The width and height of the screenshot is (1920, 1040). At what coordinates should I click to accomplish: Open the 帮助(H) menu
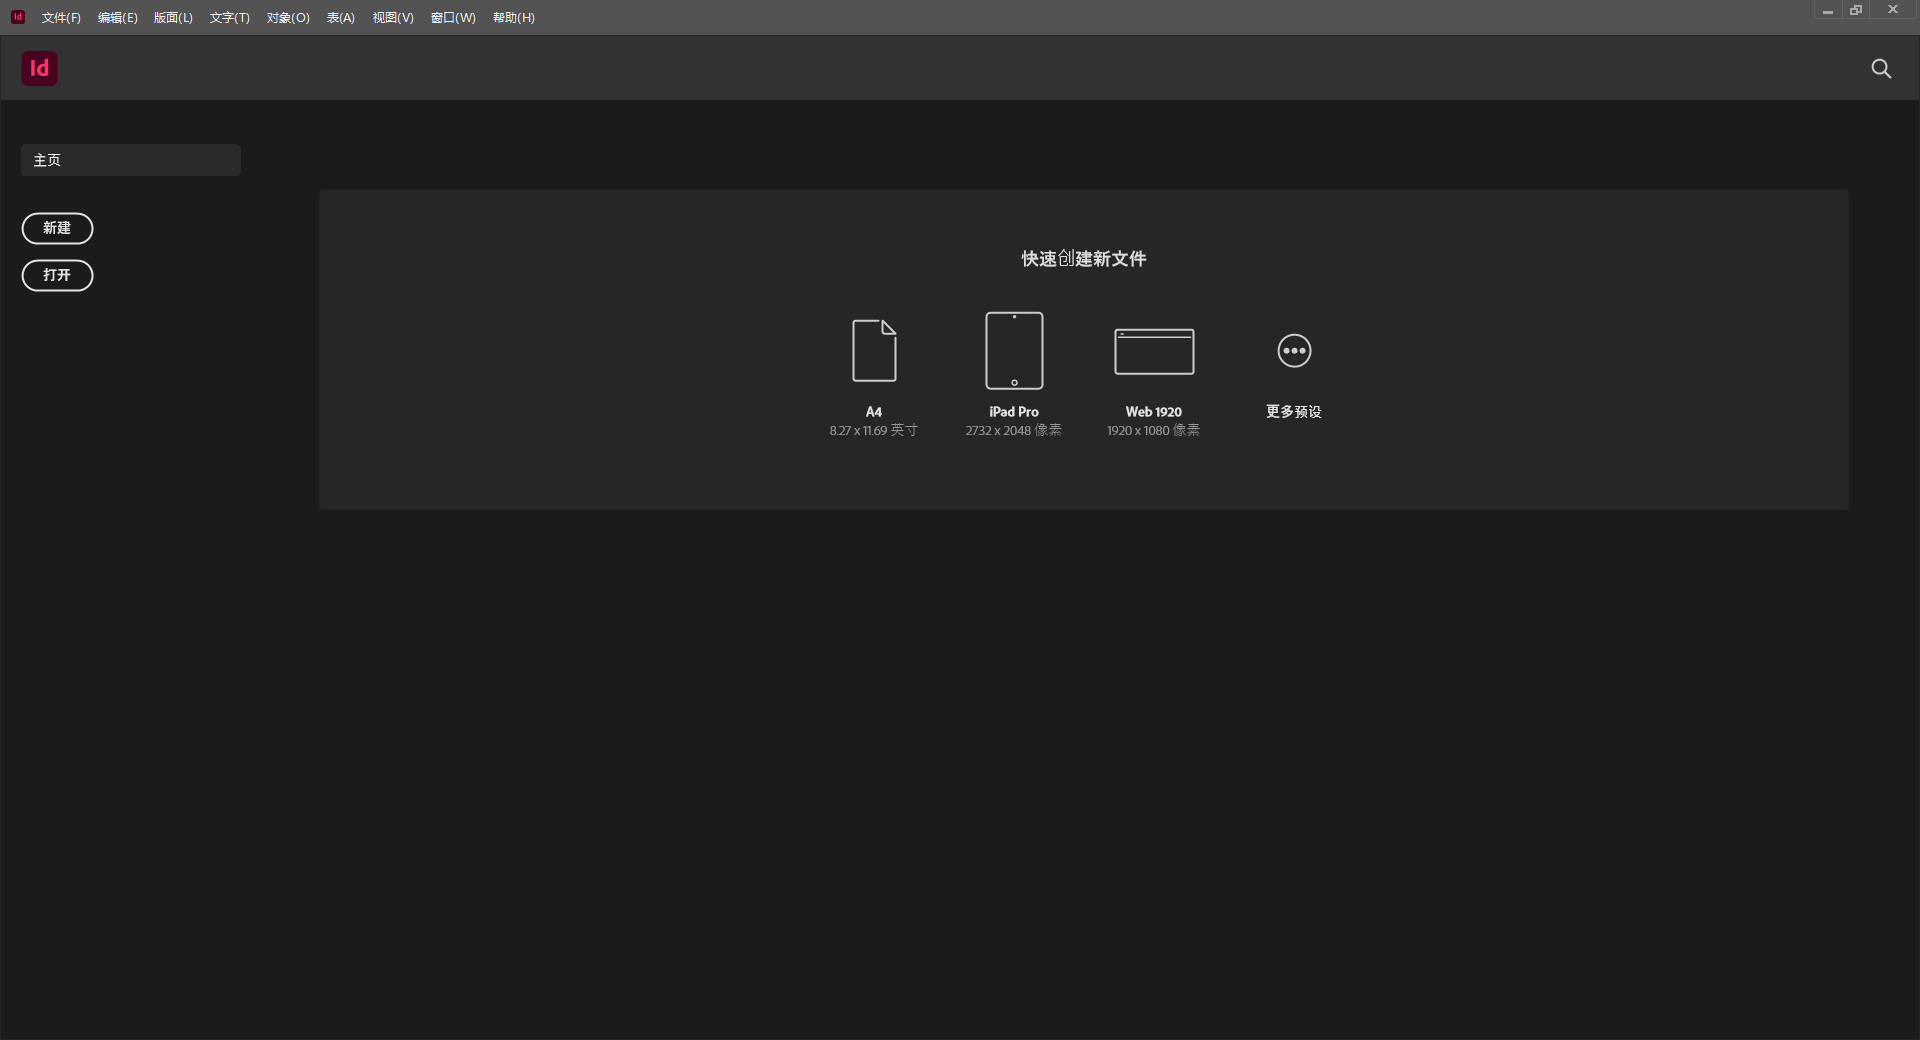514,18
